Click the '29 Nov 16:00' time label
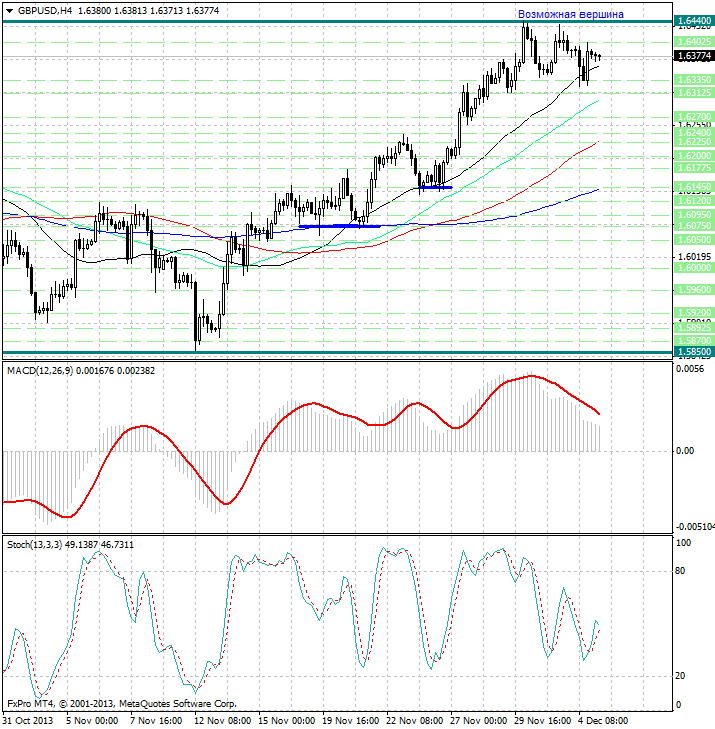Image resolution: width=715 pixels, height=729 pixels. (543, 721)
